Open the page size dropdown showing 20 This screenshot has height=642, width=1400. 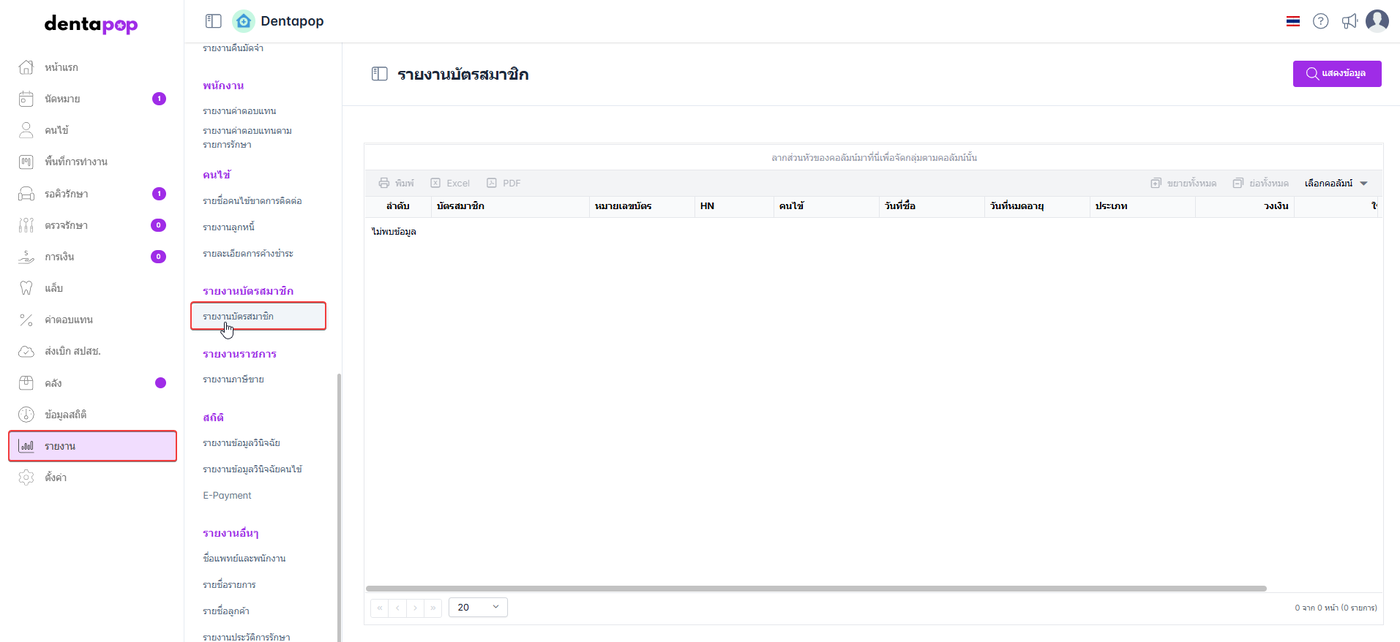click(478, 607)
